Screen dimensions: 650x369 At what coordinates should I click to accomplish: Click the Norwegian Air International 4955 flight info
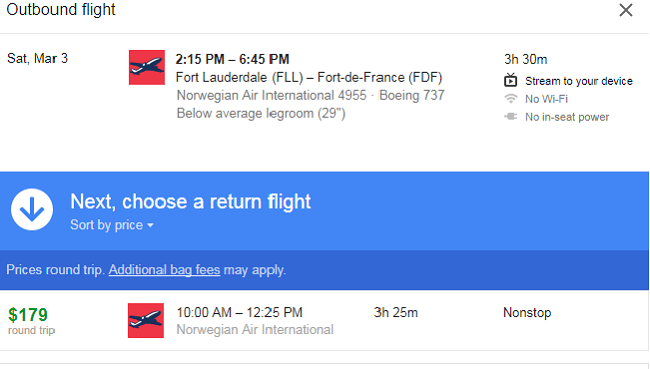pos(272,95)
